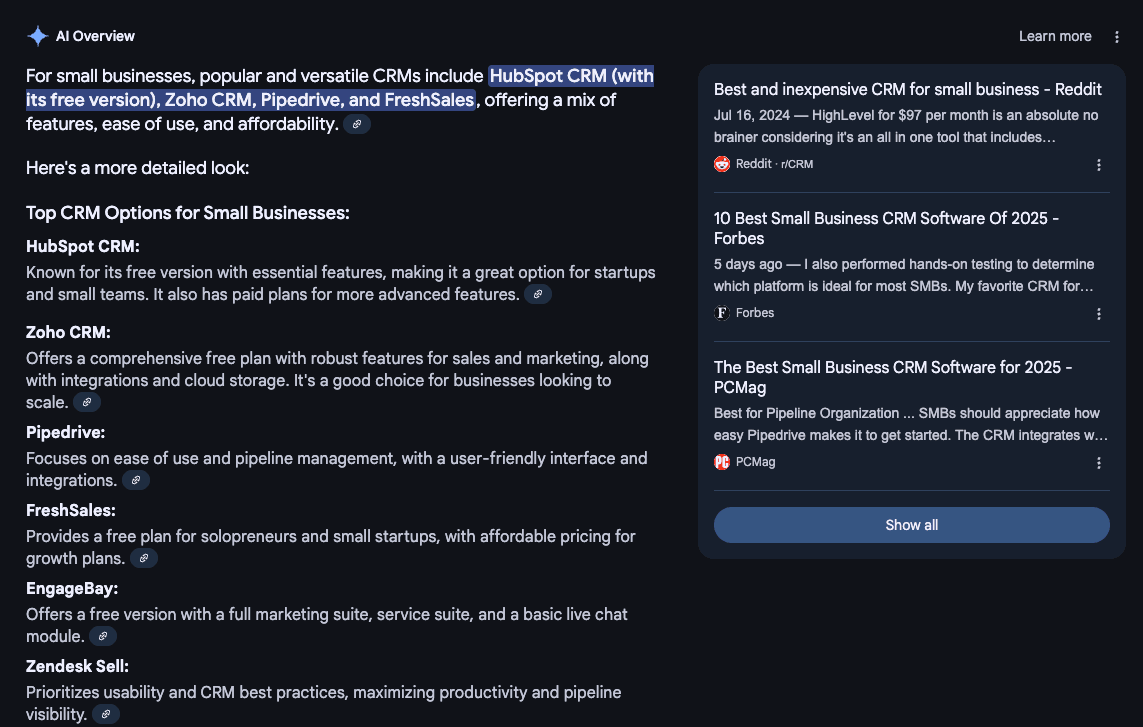This screenshot has width=1143, height=727.
Task: Open the top-right AI Overview options menu
Action: [x=1116, y=35]
